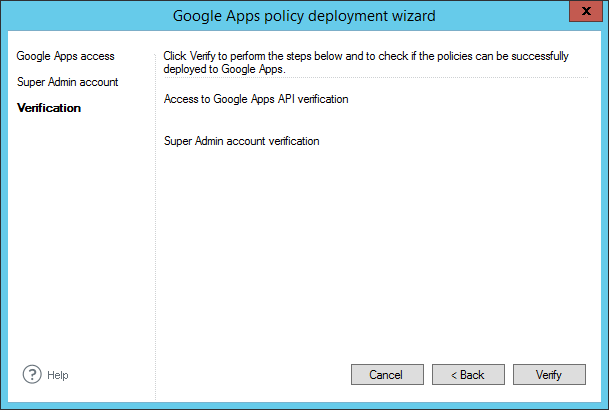The image size is (609, 410).
Task: Click the Help question mark icon
Action: (x=32, y=374)
